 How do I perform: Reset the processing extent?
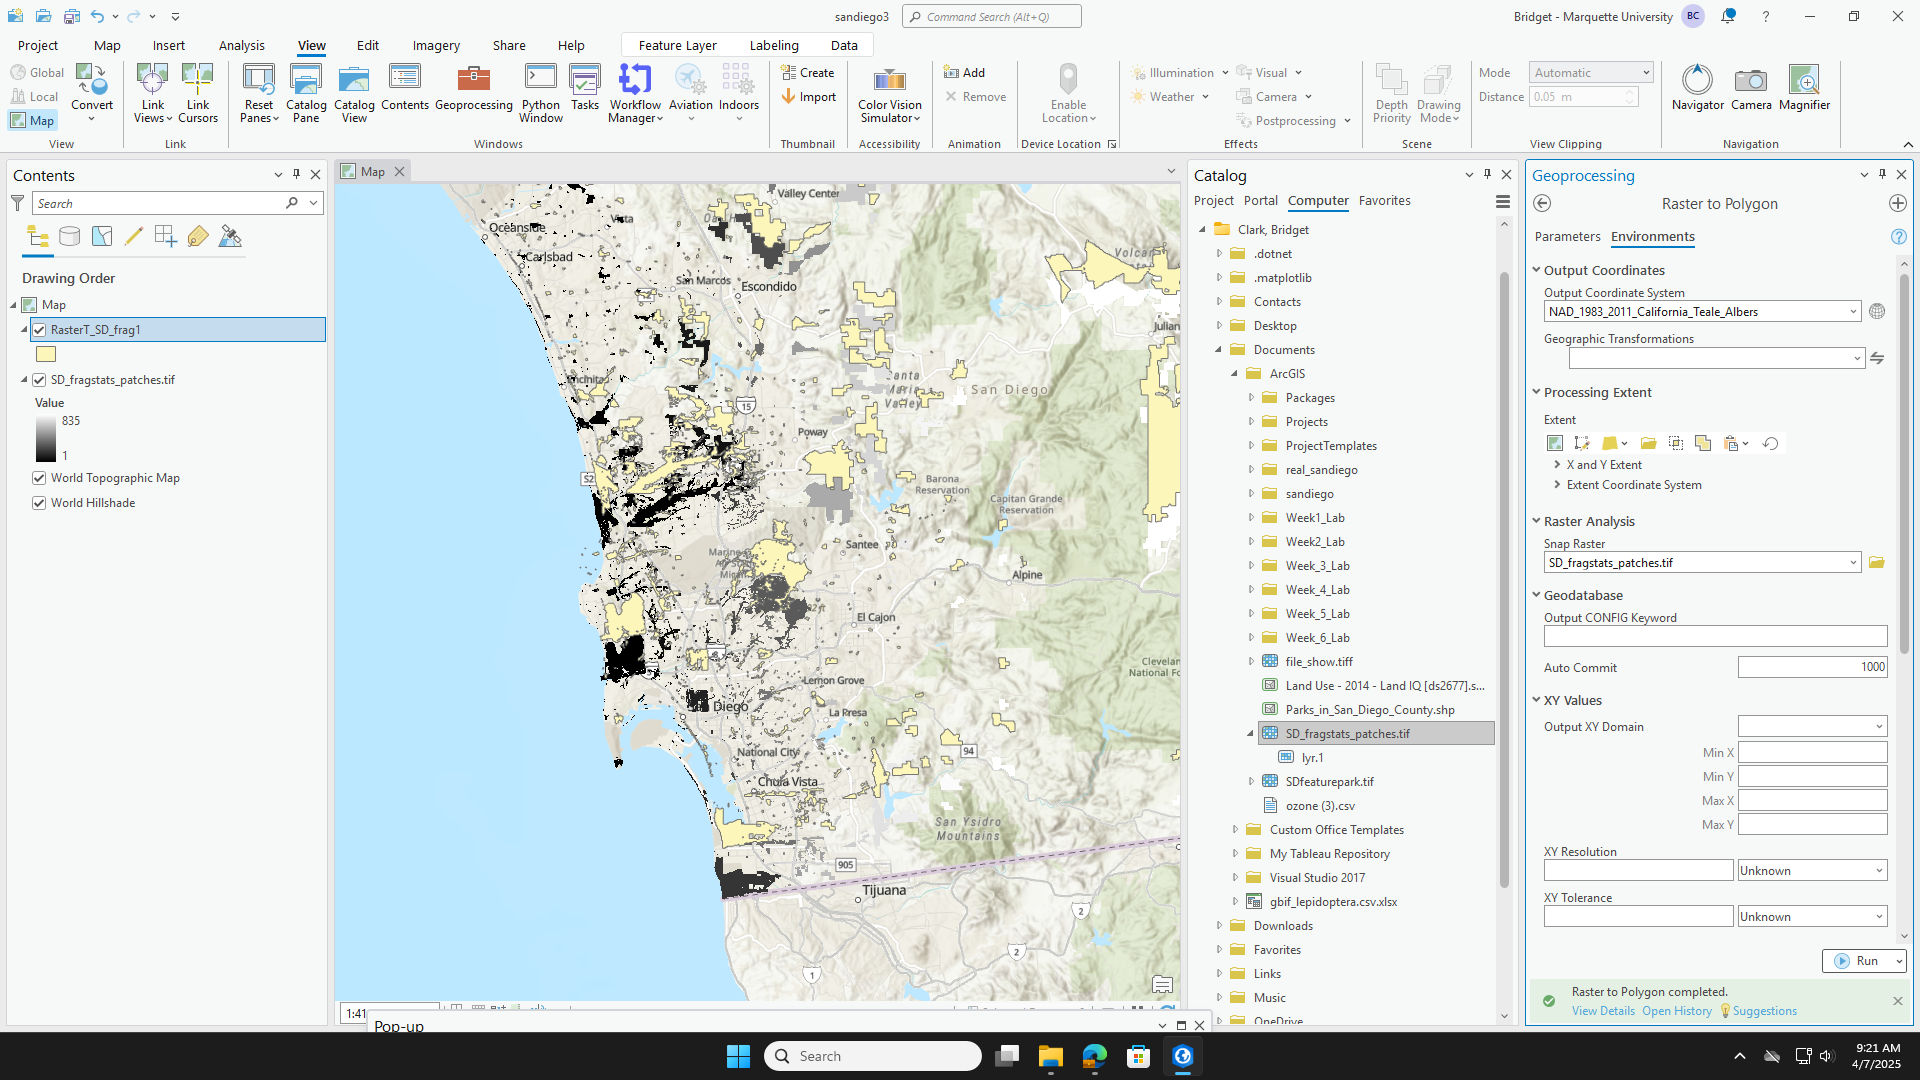(x=1771, y=443)
